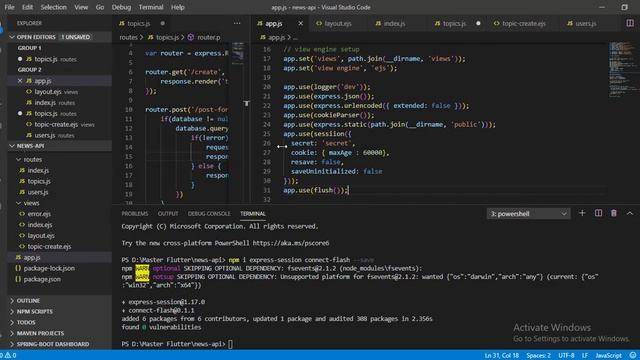Open more actions in left editor group

click(x=237, y=23)
